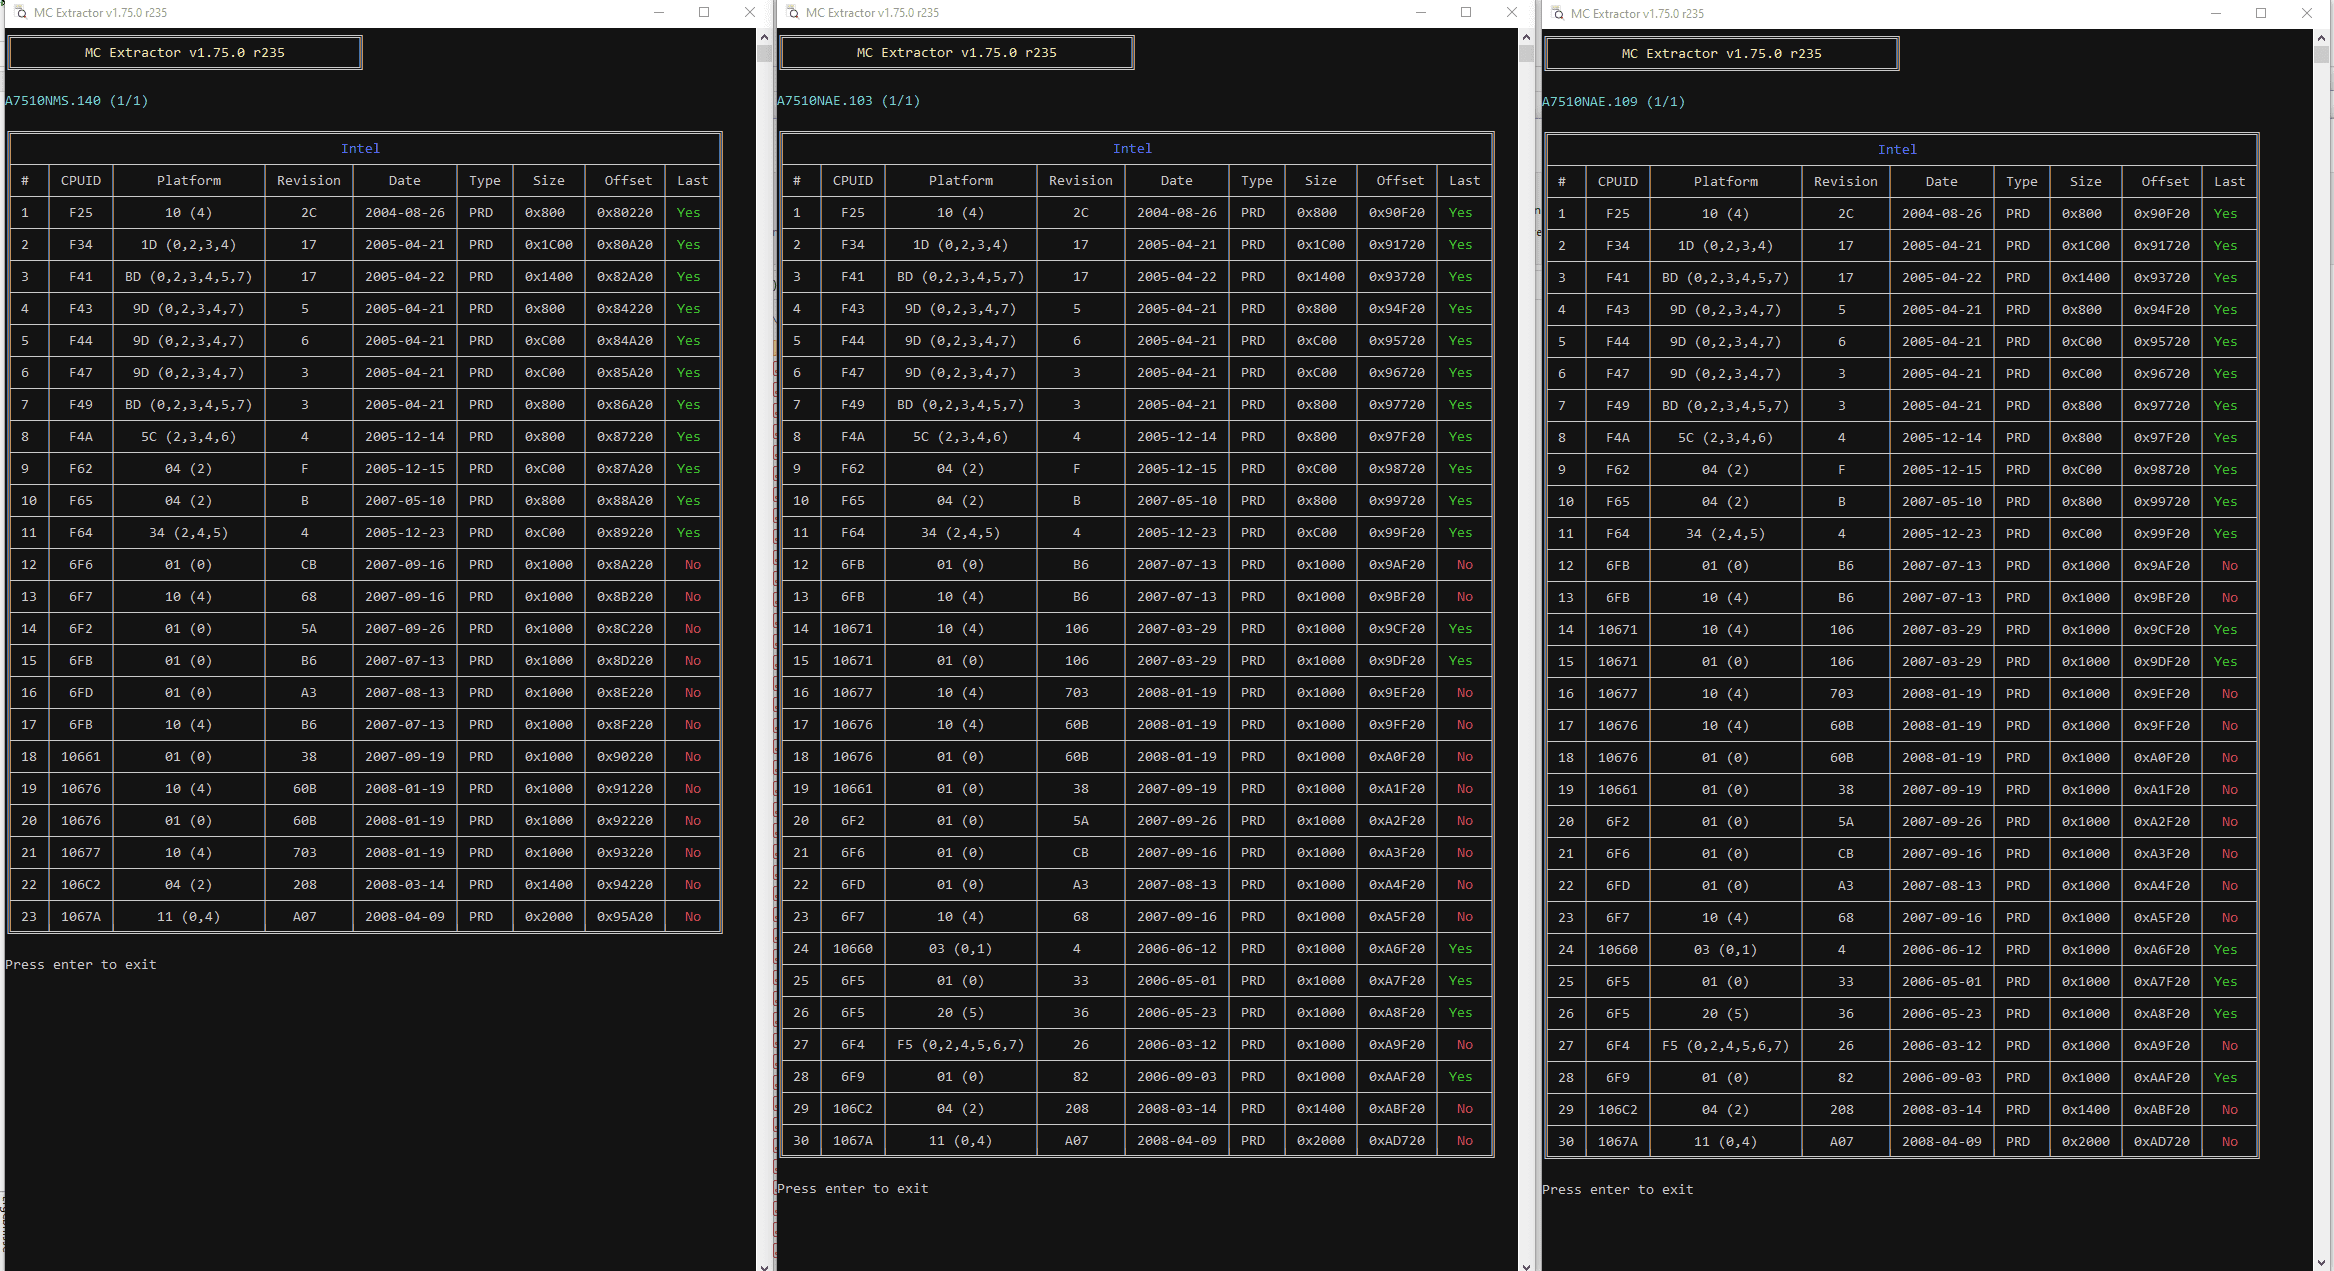
Task: Click offset cell 0x90220
Action: [x=625, y=757]
